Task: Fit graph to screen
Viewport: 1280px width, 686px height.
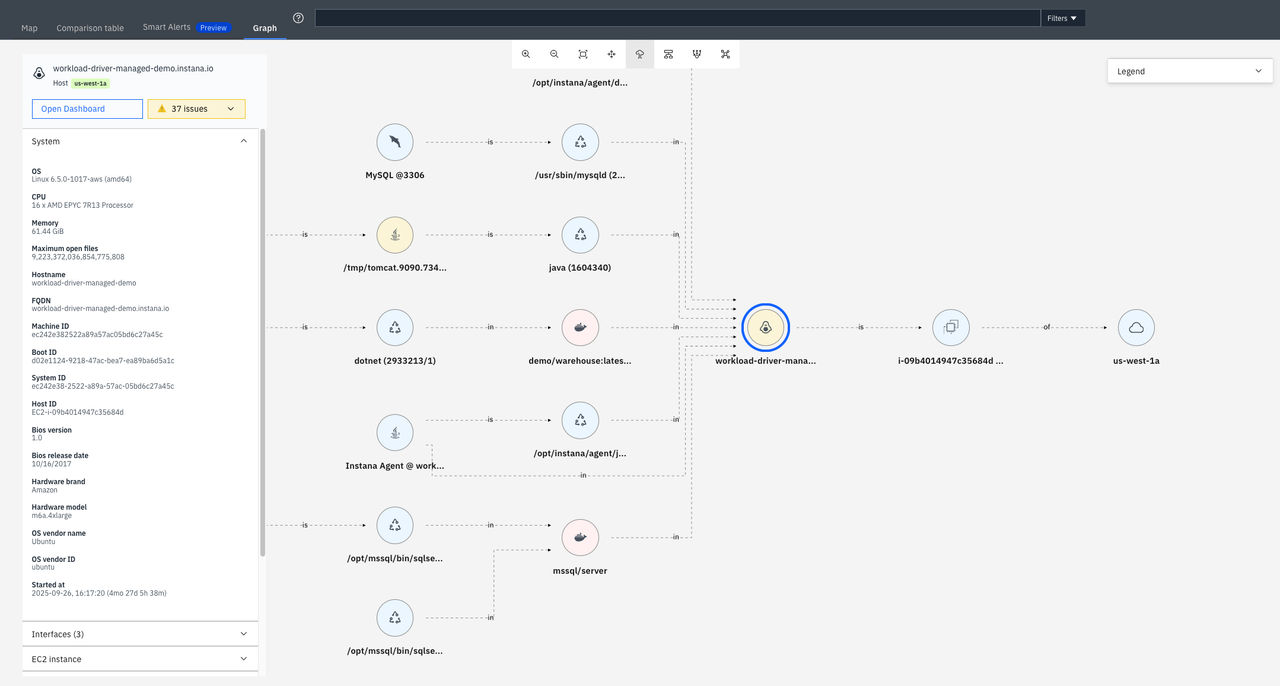Action: point(583,54)
